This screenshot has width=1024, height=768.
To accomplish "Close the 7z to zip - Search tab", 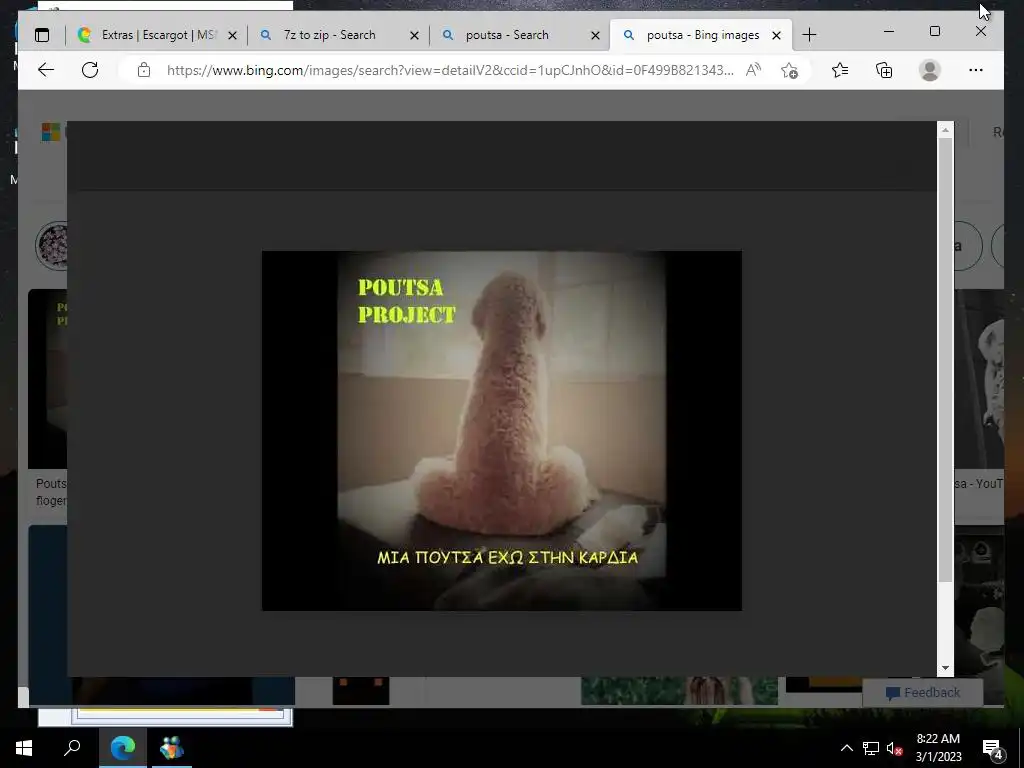I will tap(414, 35).
